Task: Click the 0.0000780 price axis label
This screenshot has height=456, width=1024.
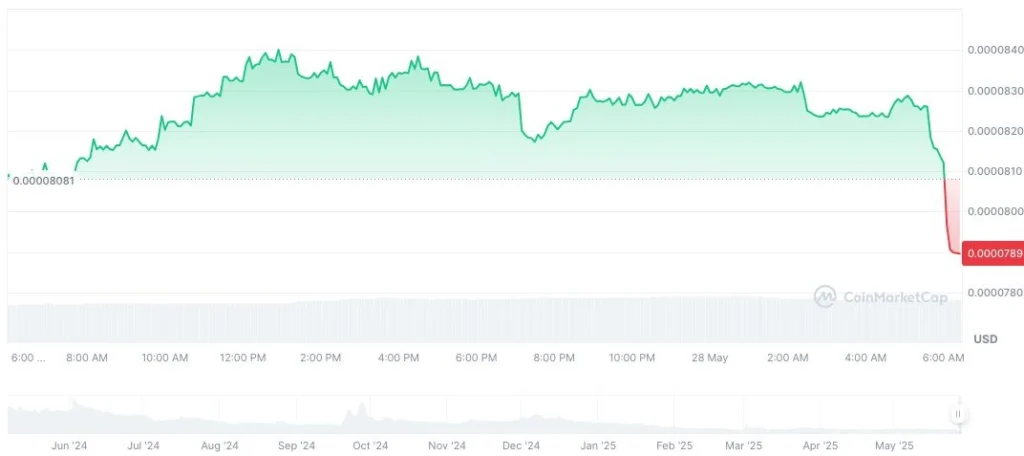Action: [992, 293]
